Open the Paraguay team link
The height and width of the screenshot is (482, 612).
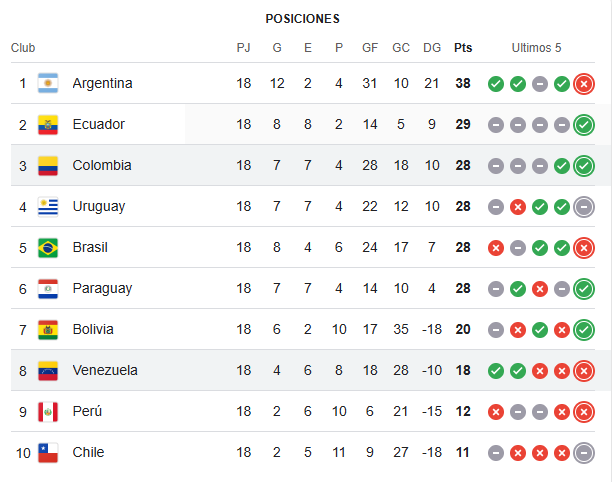coord(102,288)
